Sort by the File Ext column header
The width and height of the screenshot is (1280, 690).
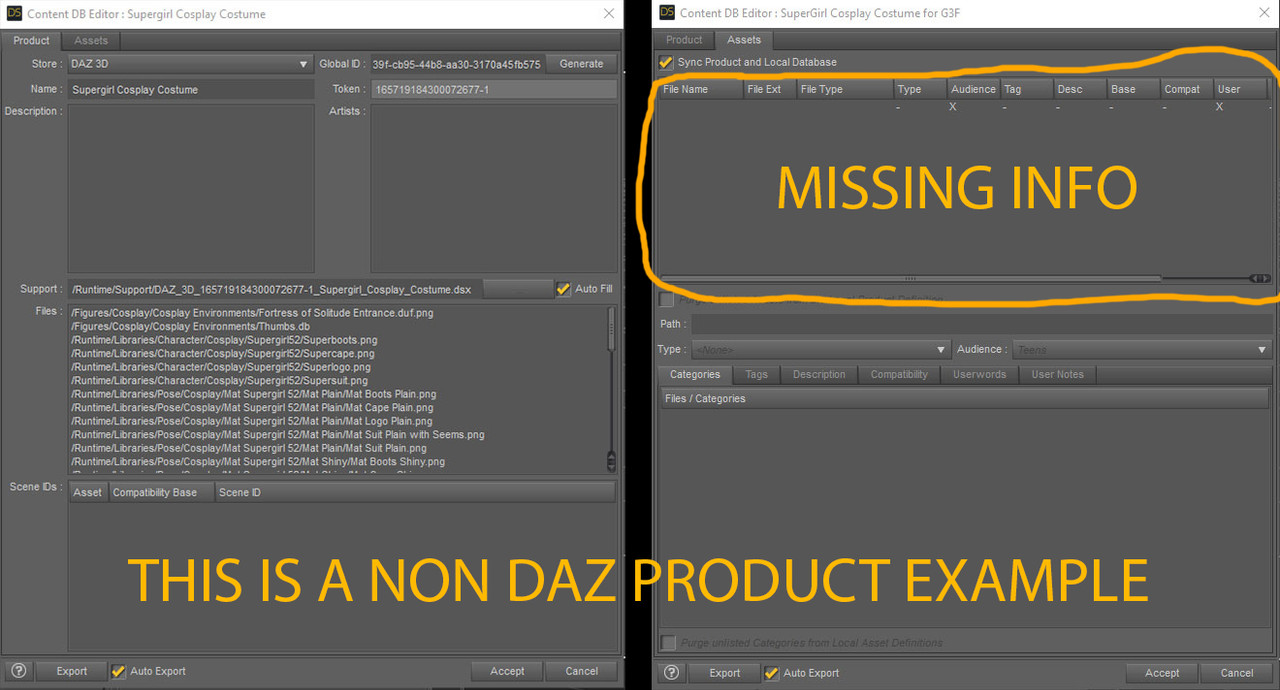769,89
